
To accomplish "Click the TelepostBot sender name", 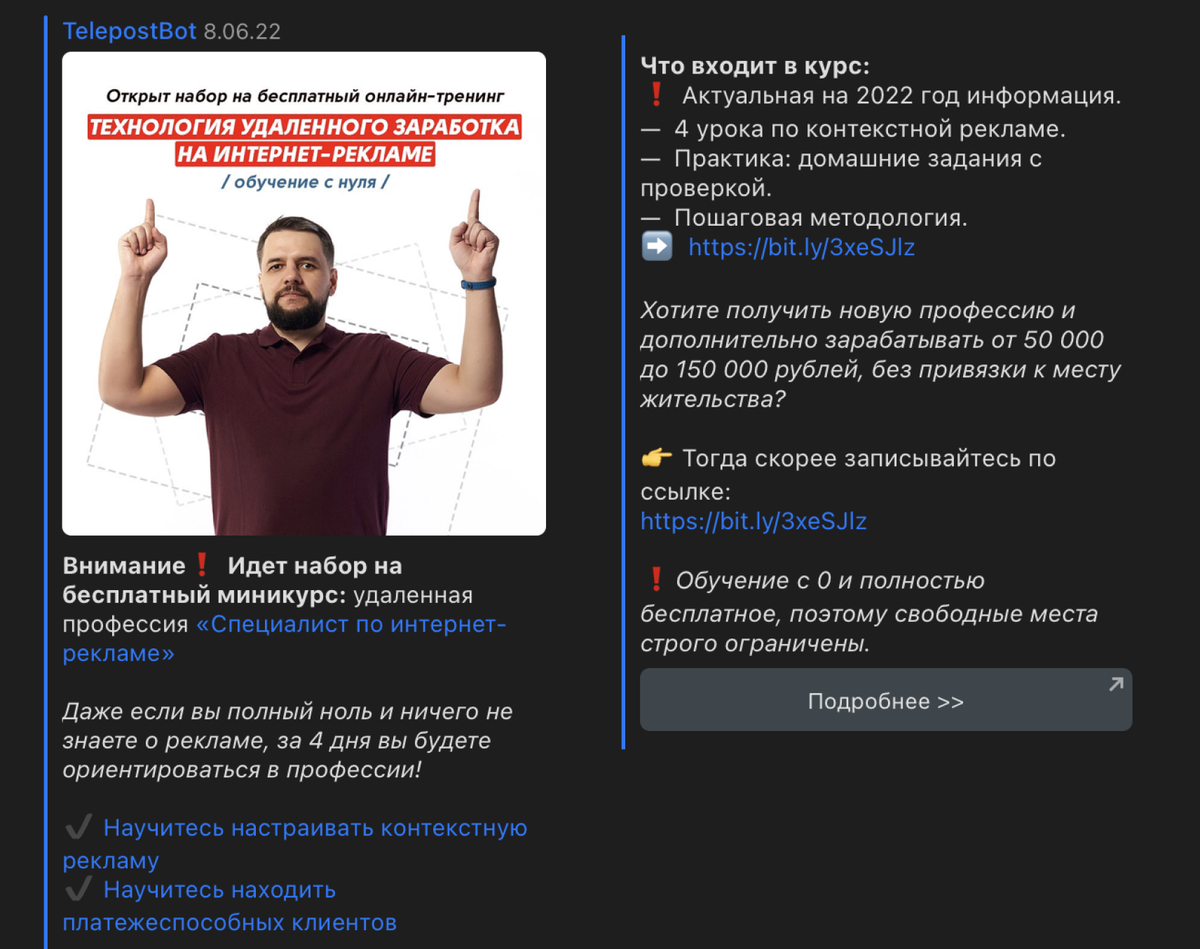I will coord(130,32).
